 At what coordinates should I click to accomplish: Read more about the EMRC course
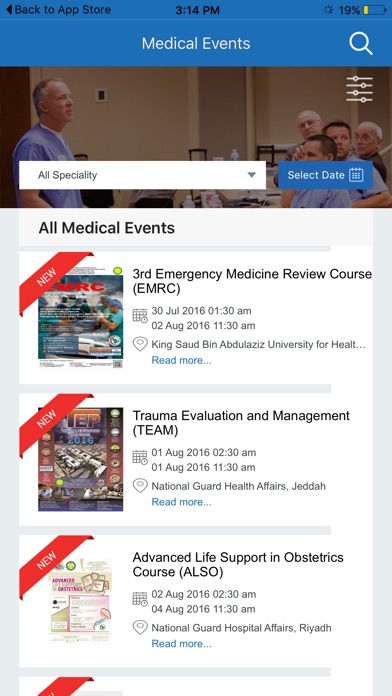182,360
